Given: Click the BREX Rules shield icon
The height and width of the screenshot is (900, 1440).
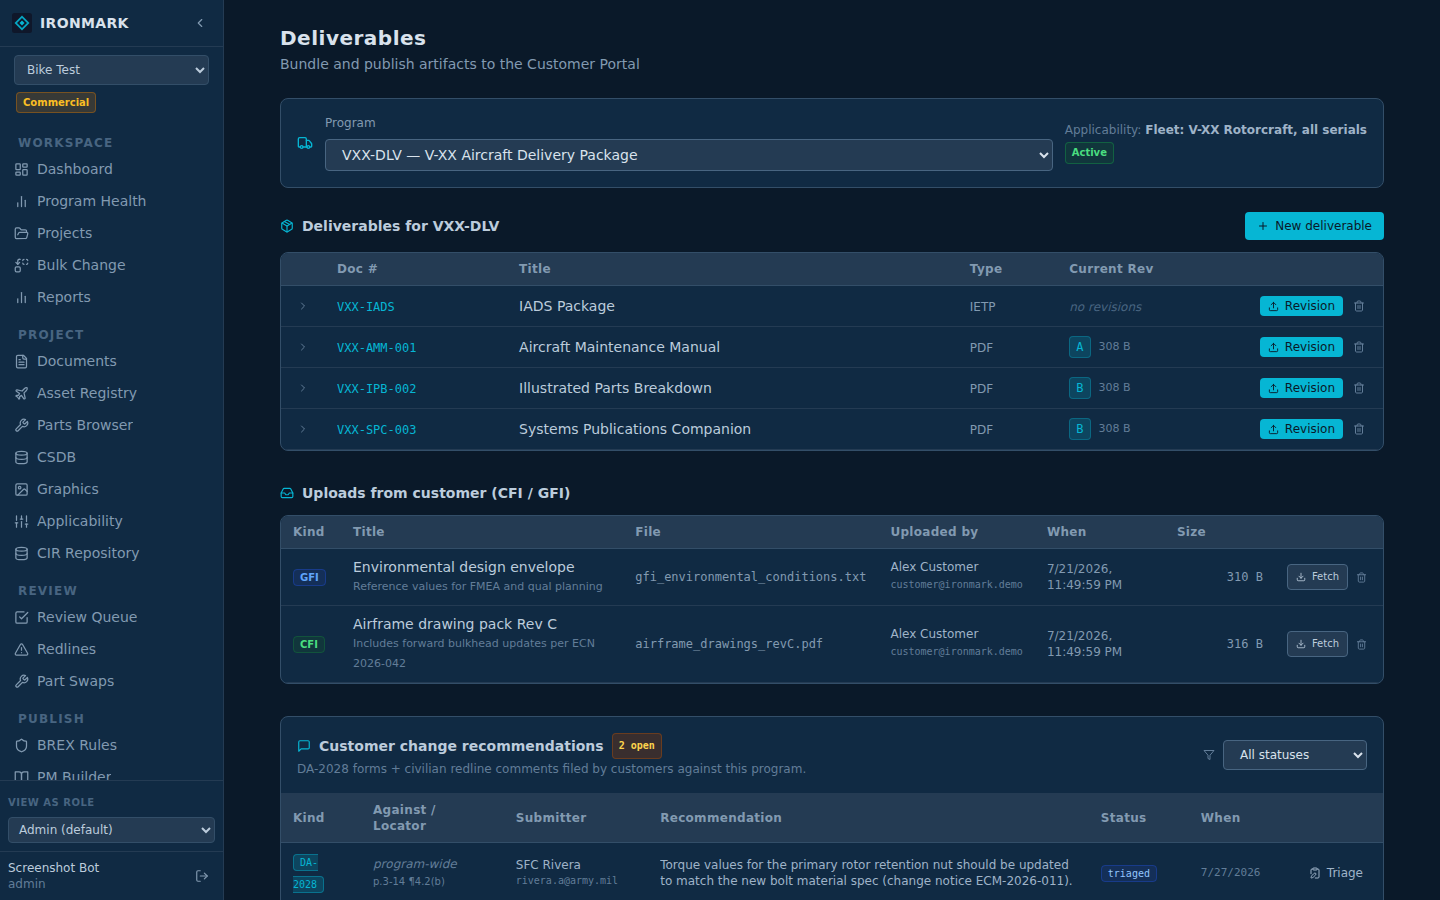Looking at the screenshot, I should tap(21, 745).
